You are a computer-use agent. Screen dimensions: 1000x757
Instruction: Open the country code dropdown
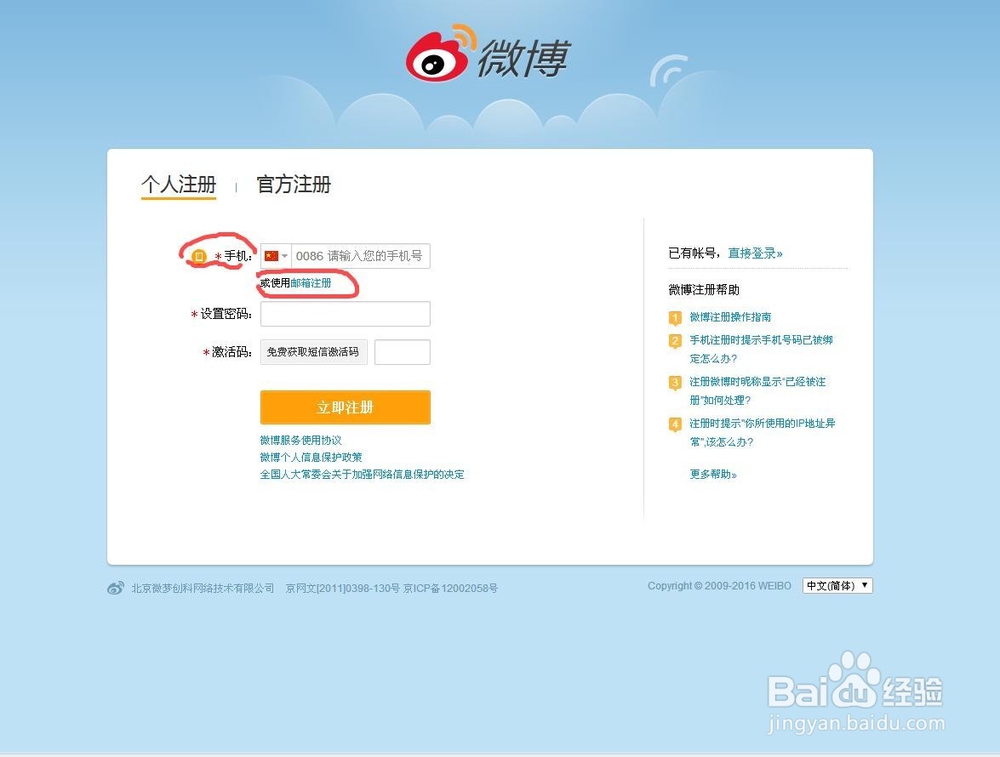click(284, 255)
